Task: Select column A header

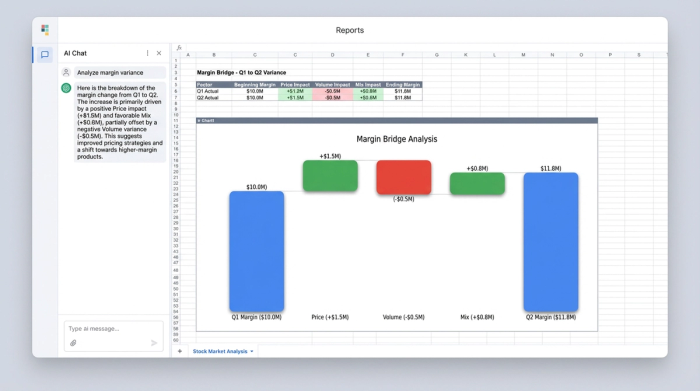Action: pyautogui.click(x=188, y=55)
